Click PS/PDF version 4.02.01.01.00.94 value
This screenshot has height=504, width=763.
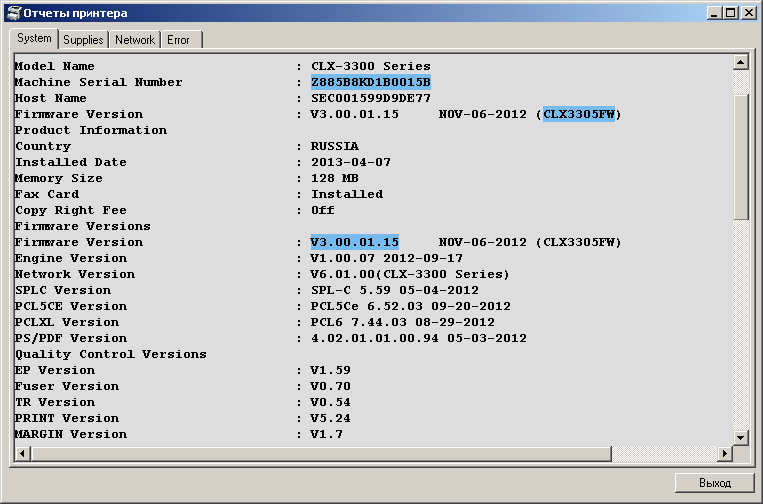tap(418, 339)
